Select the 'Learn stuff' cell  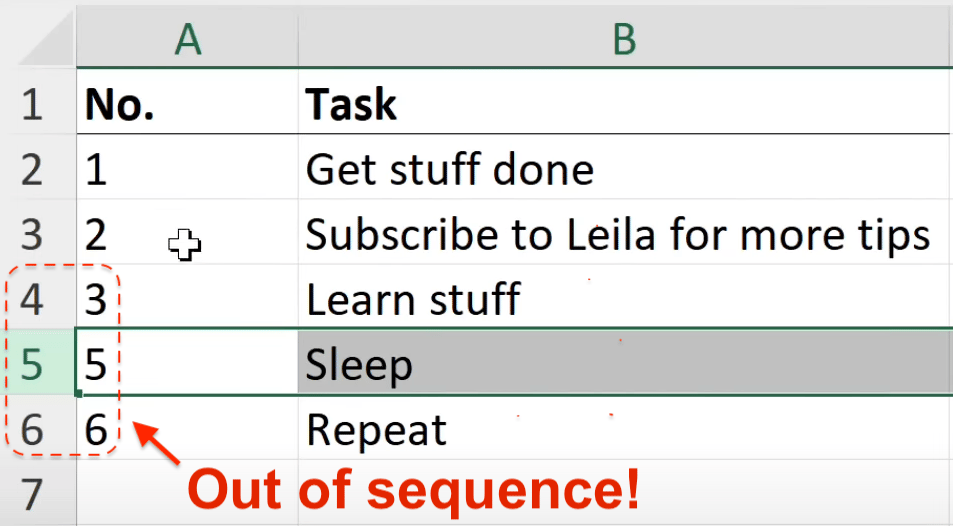[625, 297]
